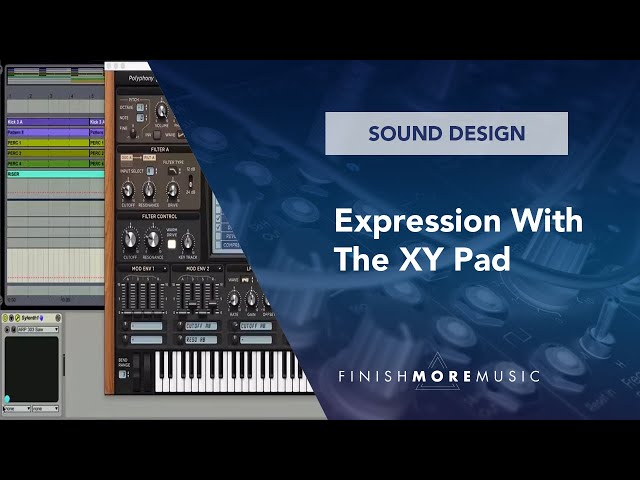Screen dimensions: 640x480
Task: Click the FILT A routing box in Filter A
Action: [149, 158]
